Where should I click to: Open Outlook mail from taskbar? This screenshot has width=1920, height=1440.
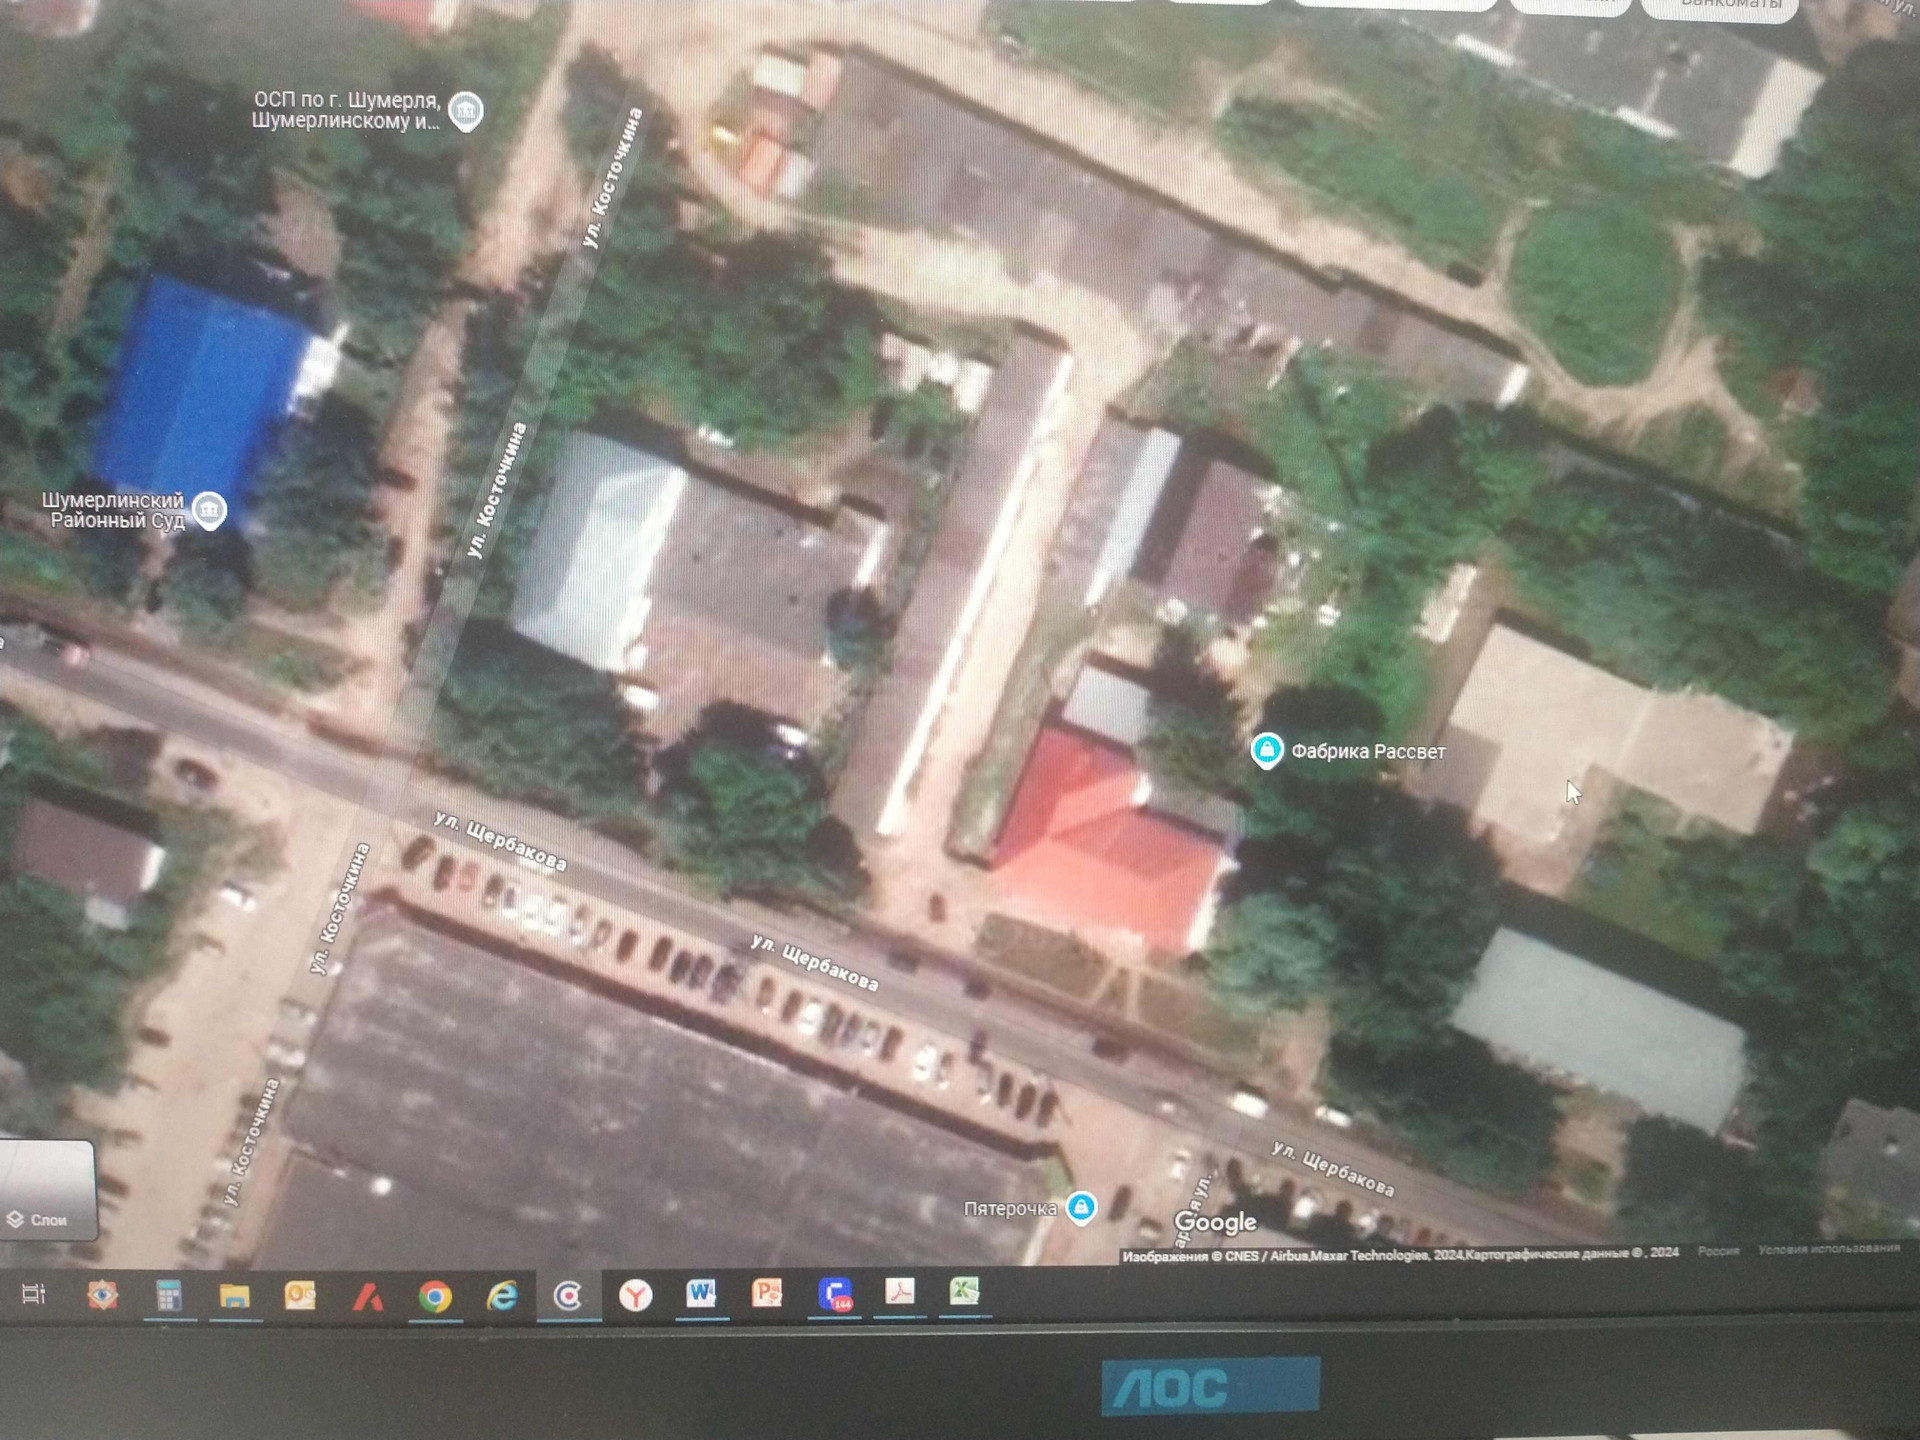point(300,1296)
